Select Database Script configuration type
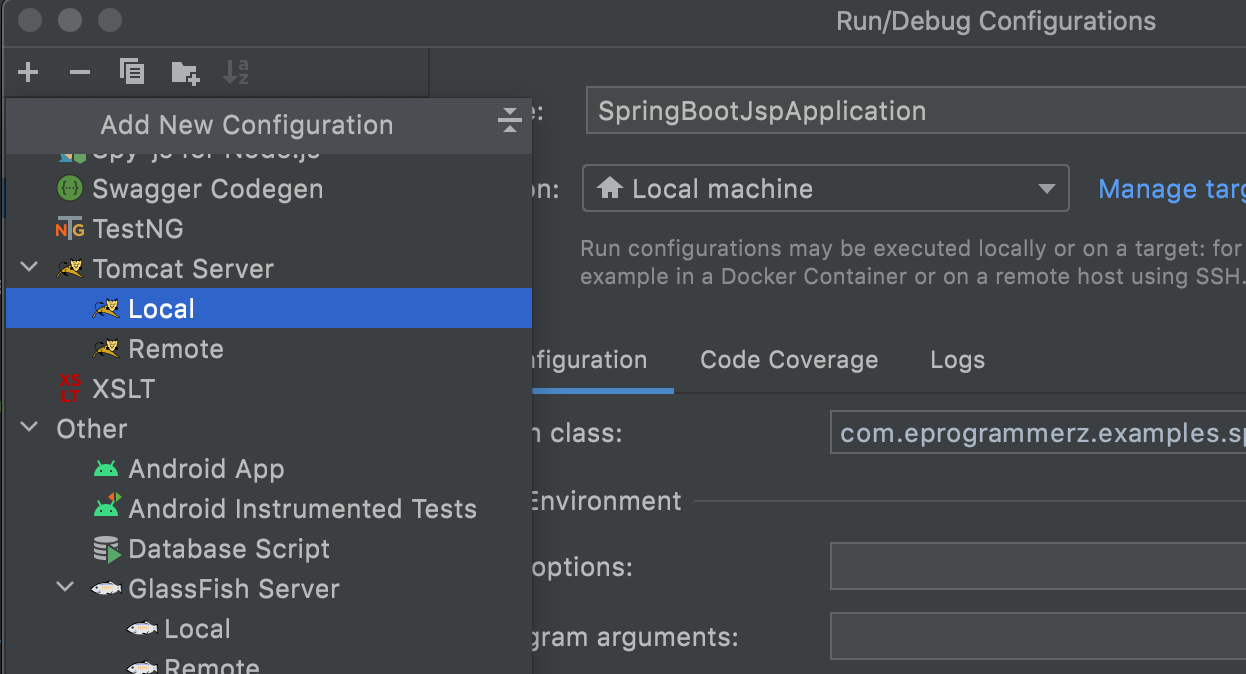This screenshot has height=674, width=1246. click(x=269, y=549)
